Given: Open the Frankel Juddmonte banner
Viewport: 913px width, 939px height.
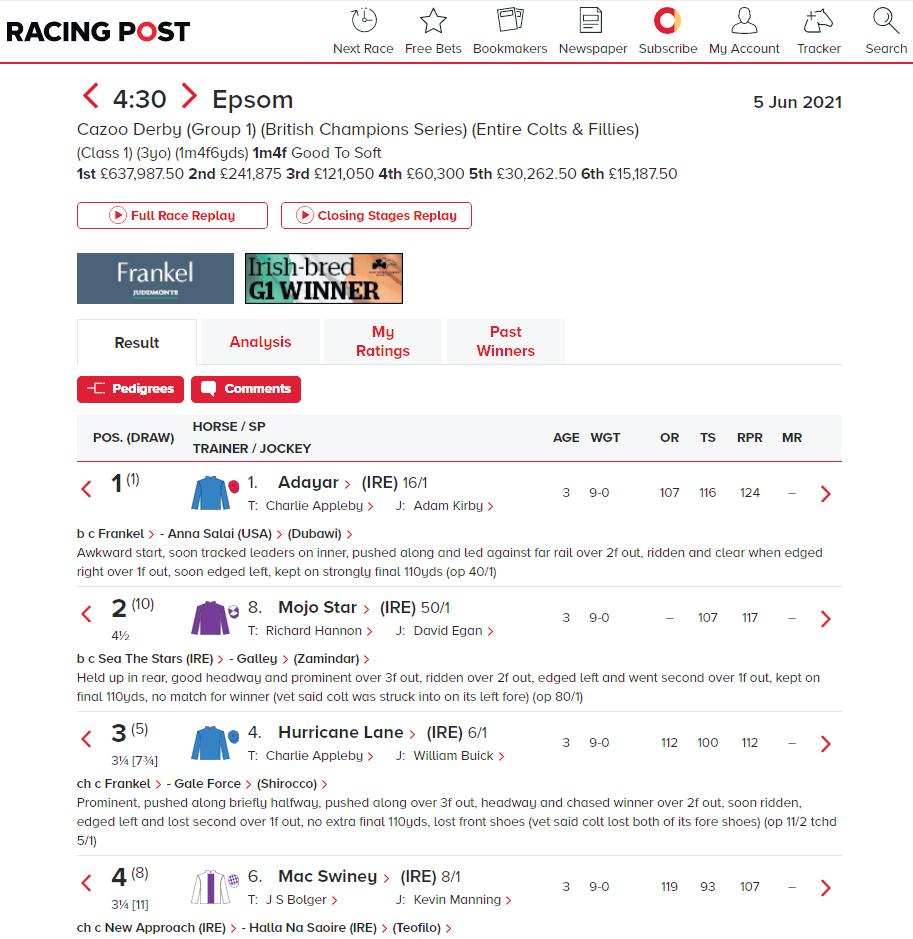Looking at the screenshot, I should (x=156, y=278).
